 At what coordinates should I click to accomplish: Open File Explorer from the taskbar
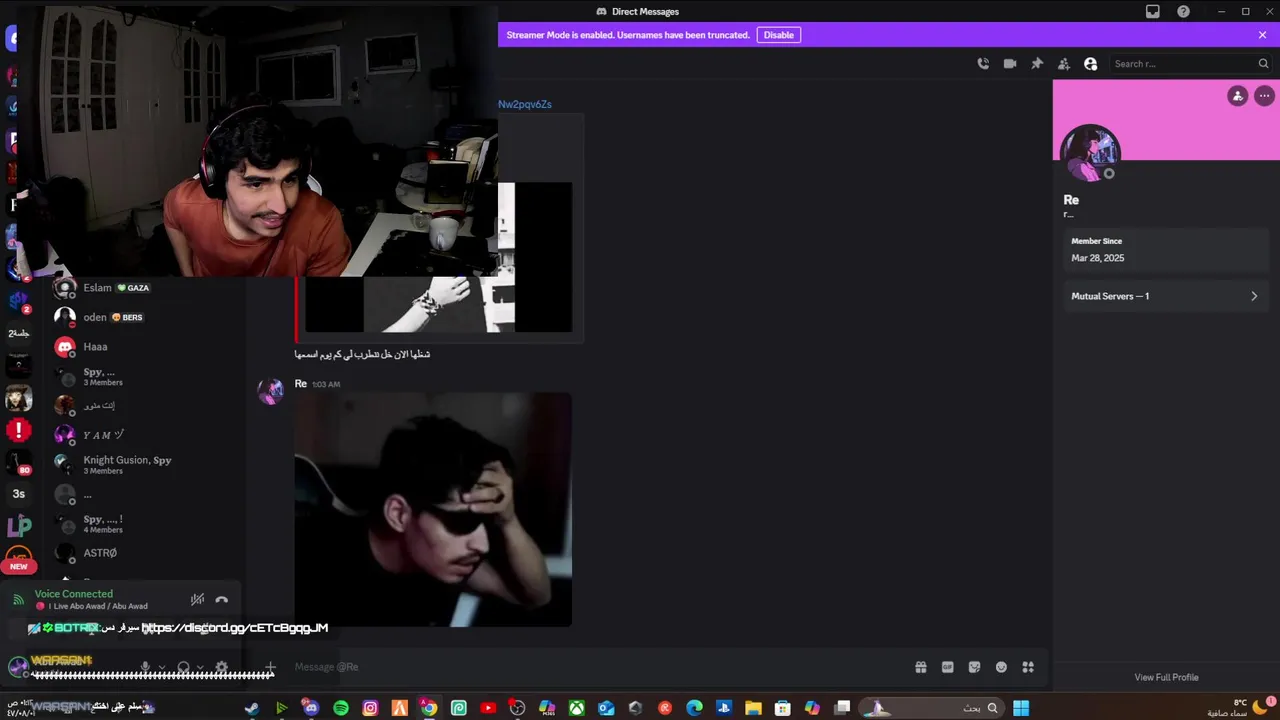point(753,708)
